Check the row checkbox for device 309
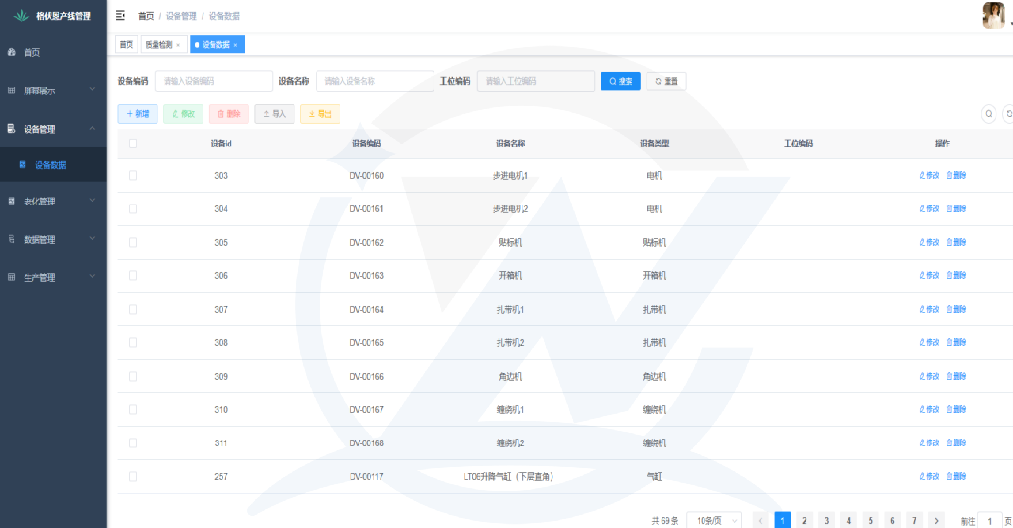 133,376
